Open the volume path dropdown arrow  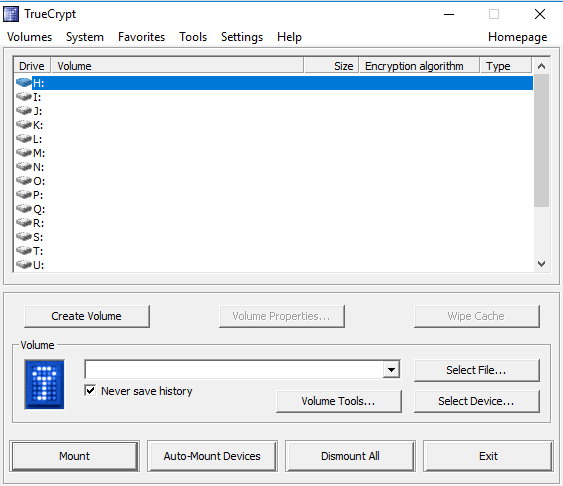coord(391,369)
